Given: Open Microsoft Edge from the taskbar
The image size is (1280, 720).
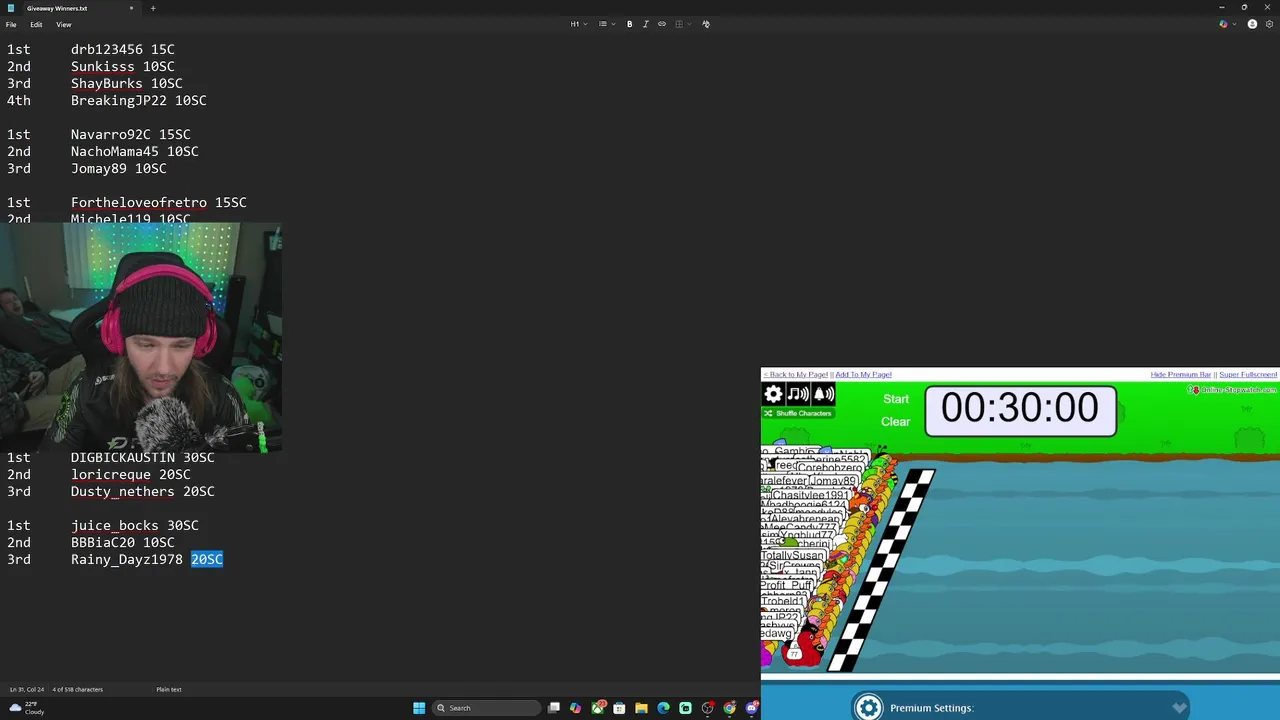Looking at the screenshot, I should pos(663,708).
